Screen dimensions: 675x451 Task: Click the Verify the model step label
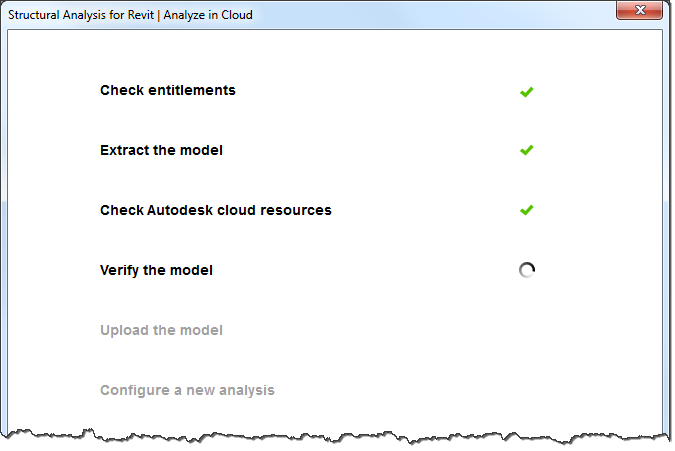pos(156,270)
